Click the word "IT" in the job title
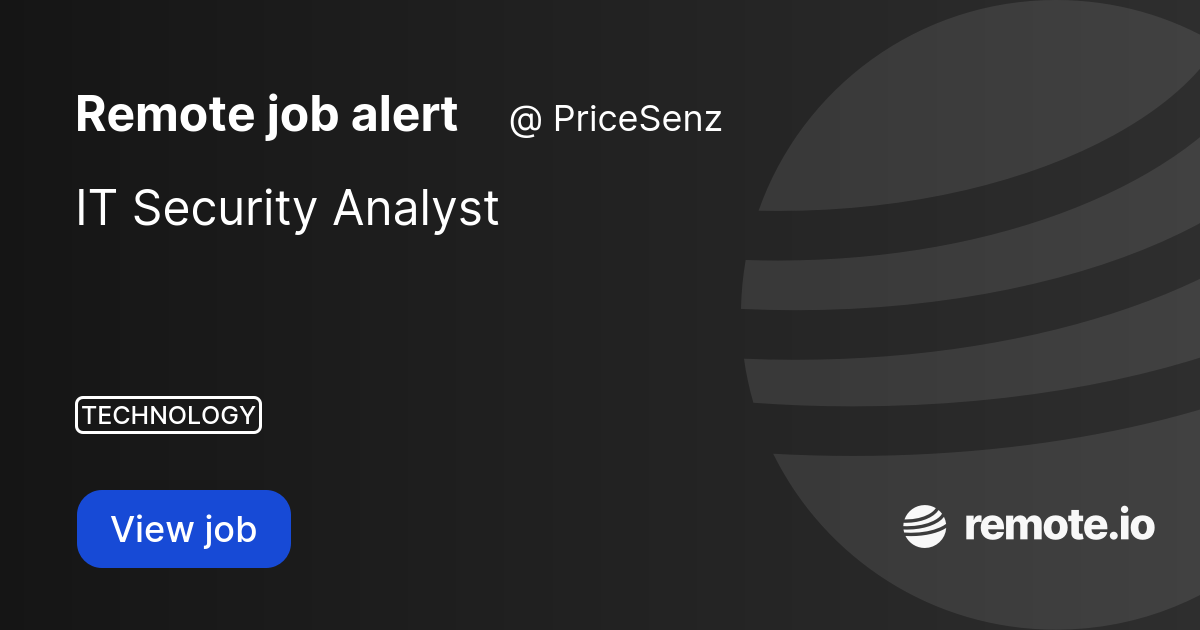This screenshot has height=630, width=1200. (97, 208)
